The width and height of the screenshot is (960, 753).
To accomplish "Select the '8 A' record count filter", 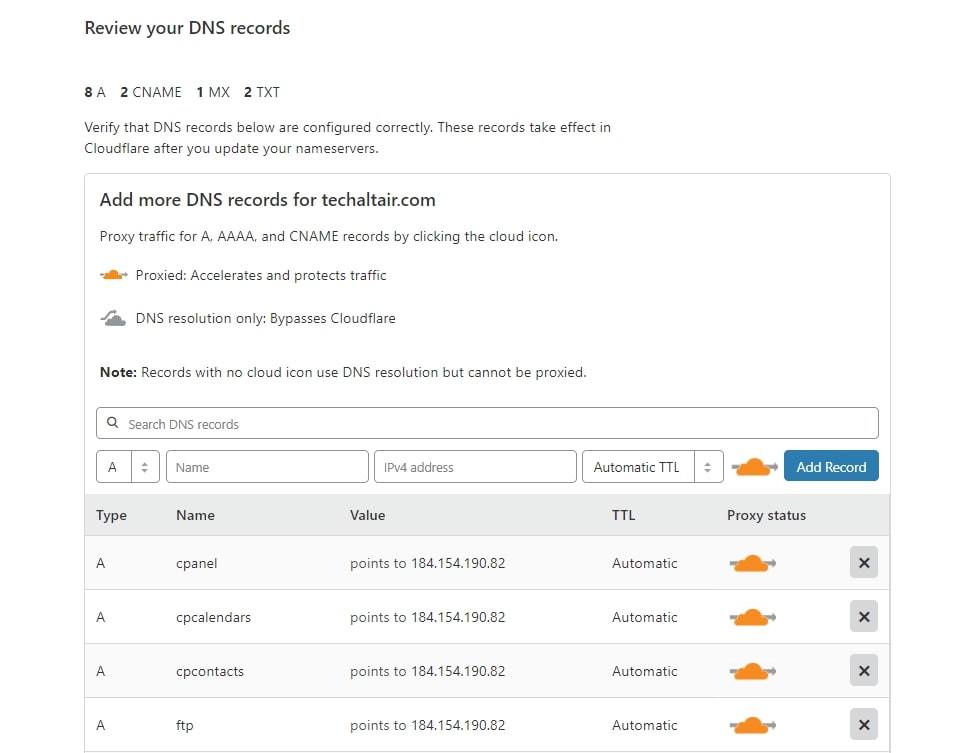I will tap(95, 92).
